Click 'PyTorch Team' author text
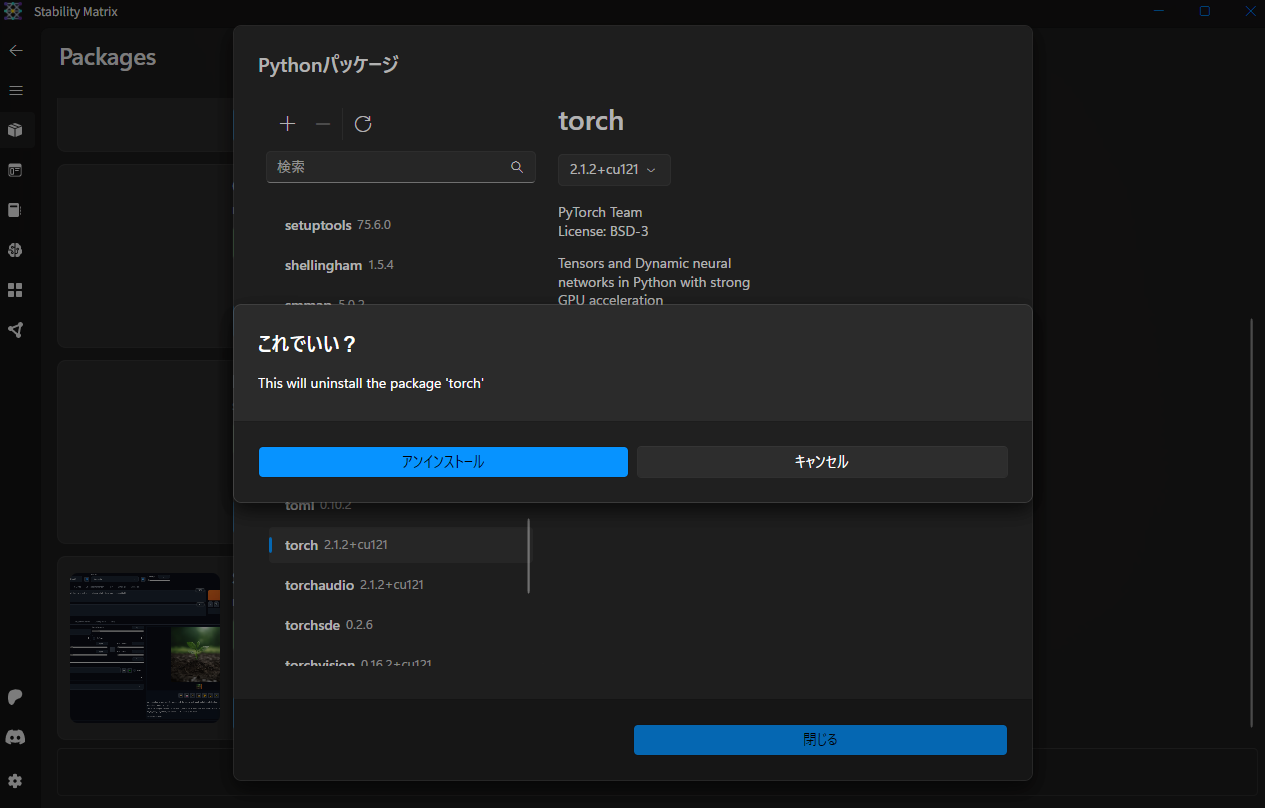Image resolution: width=1265 pixels, height=808 pixels. pos(600,212)
